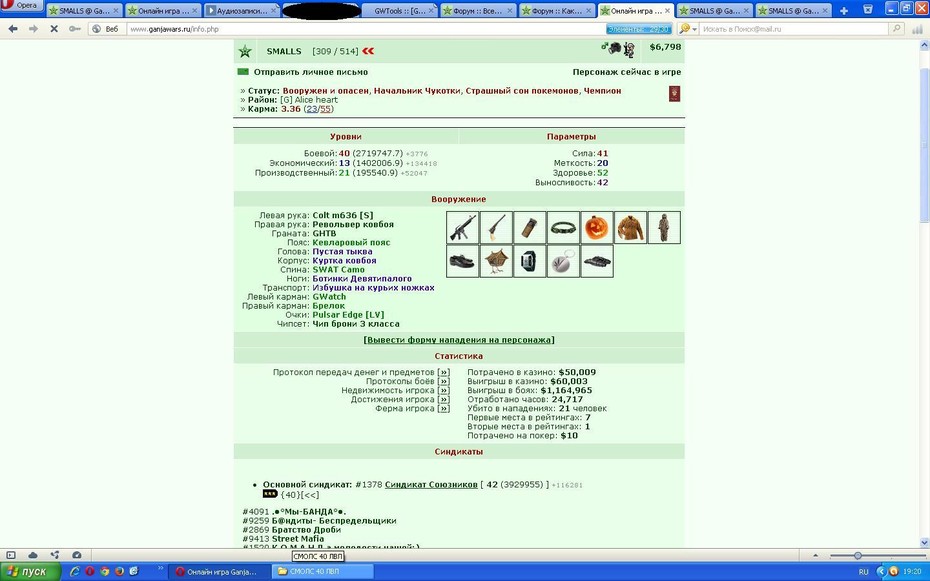The height and width of the screenshot is (581, 930).
Task: Expand the quick launch chevron overflow
Action: [160, 569]
